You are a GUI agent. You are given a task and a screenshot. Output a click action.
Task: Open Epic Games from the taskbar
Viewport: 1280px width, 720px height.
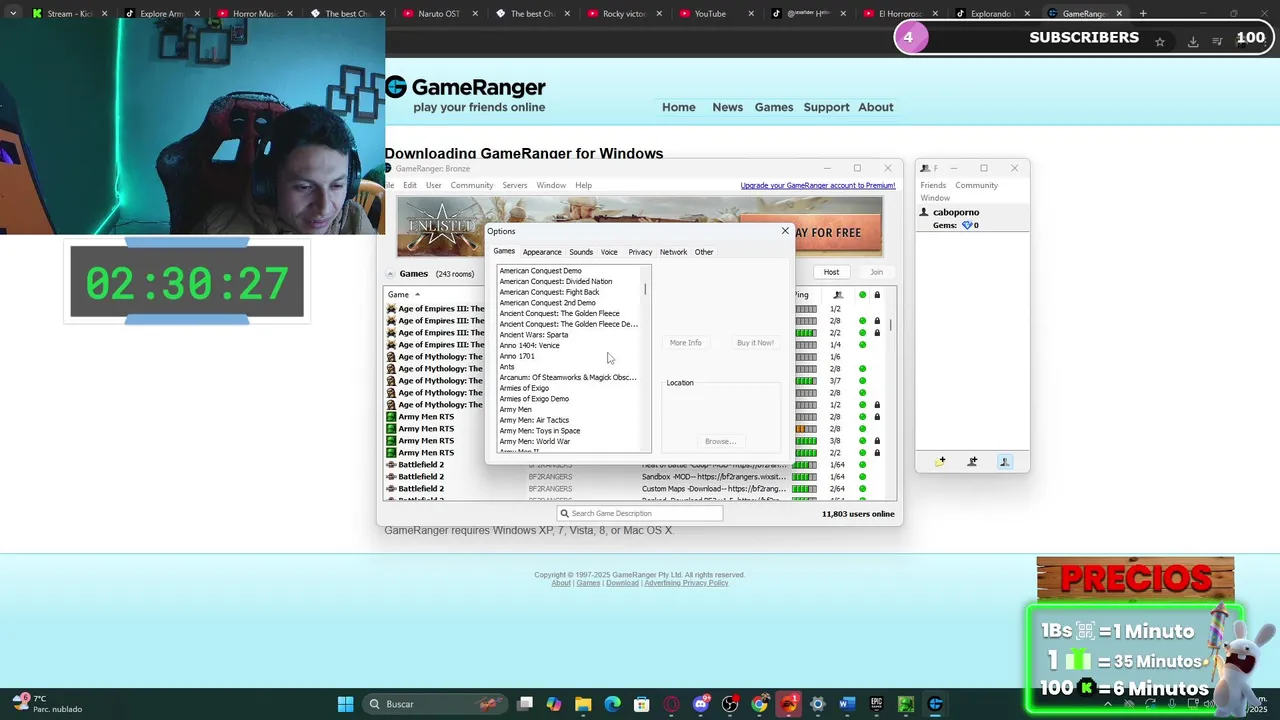(876, 704)
